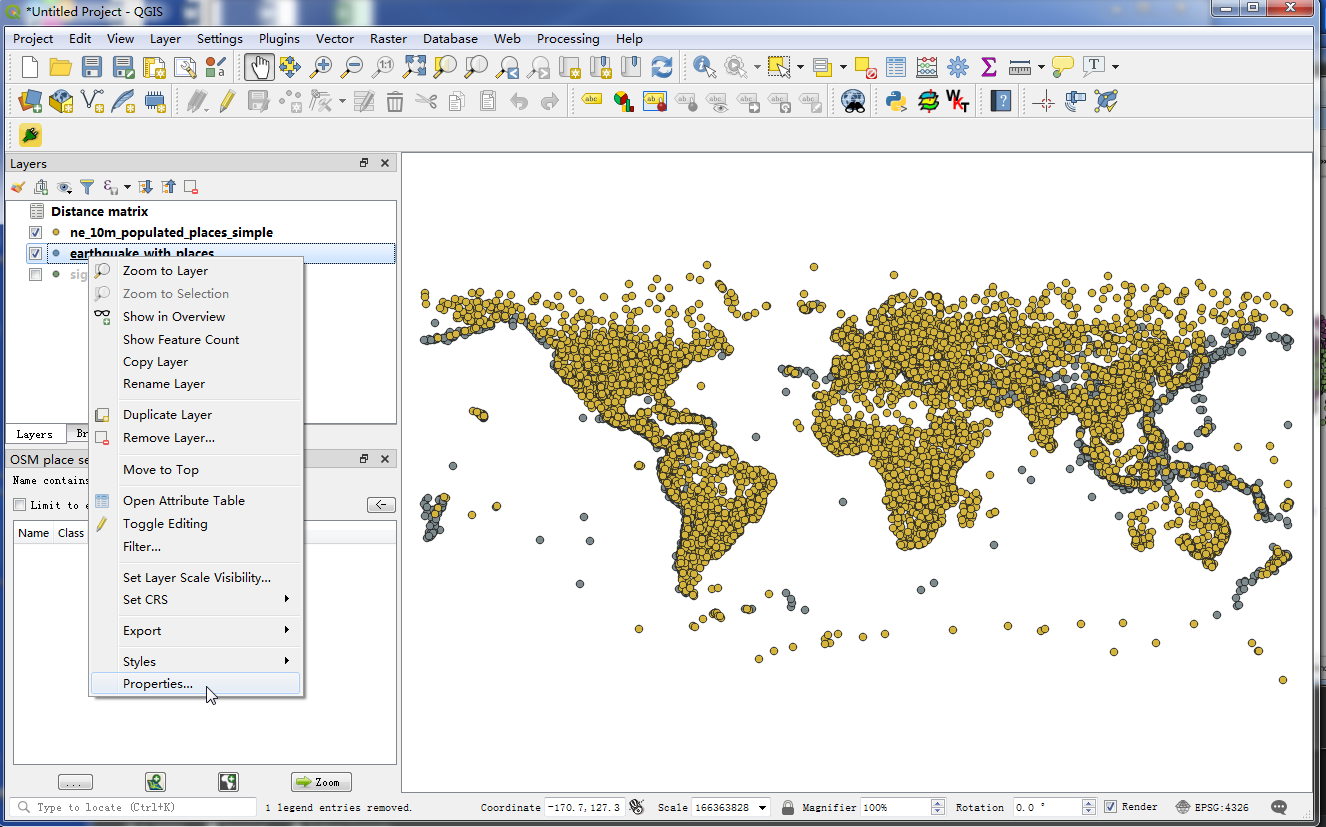Open Layer Styling panel brush icon
The image size is (1326, 827).
pyautogui.click(x=18, y=187)
